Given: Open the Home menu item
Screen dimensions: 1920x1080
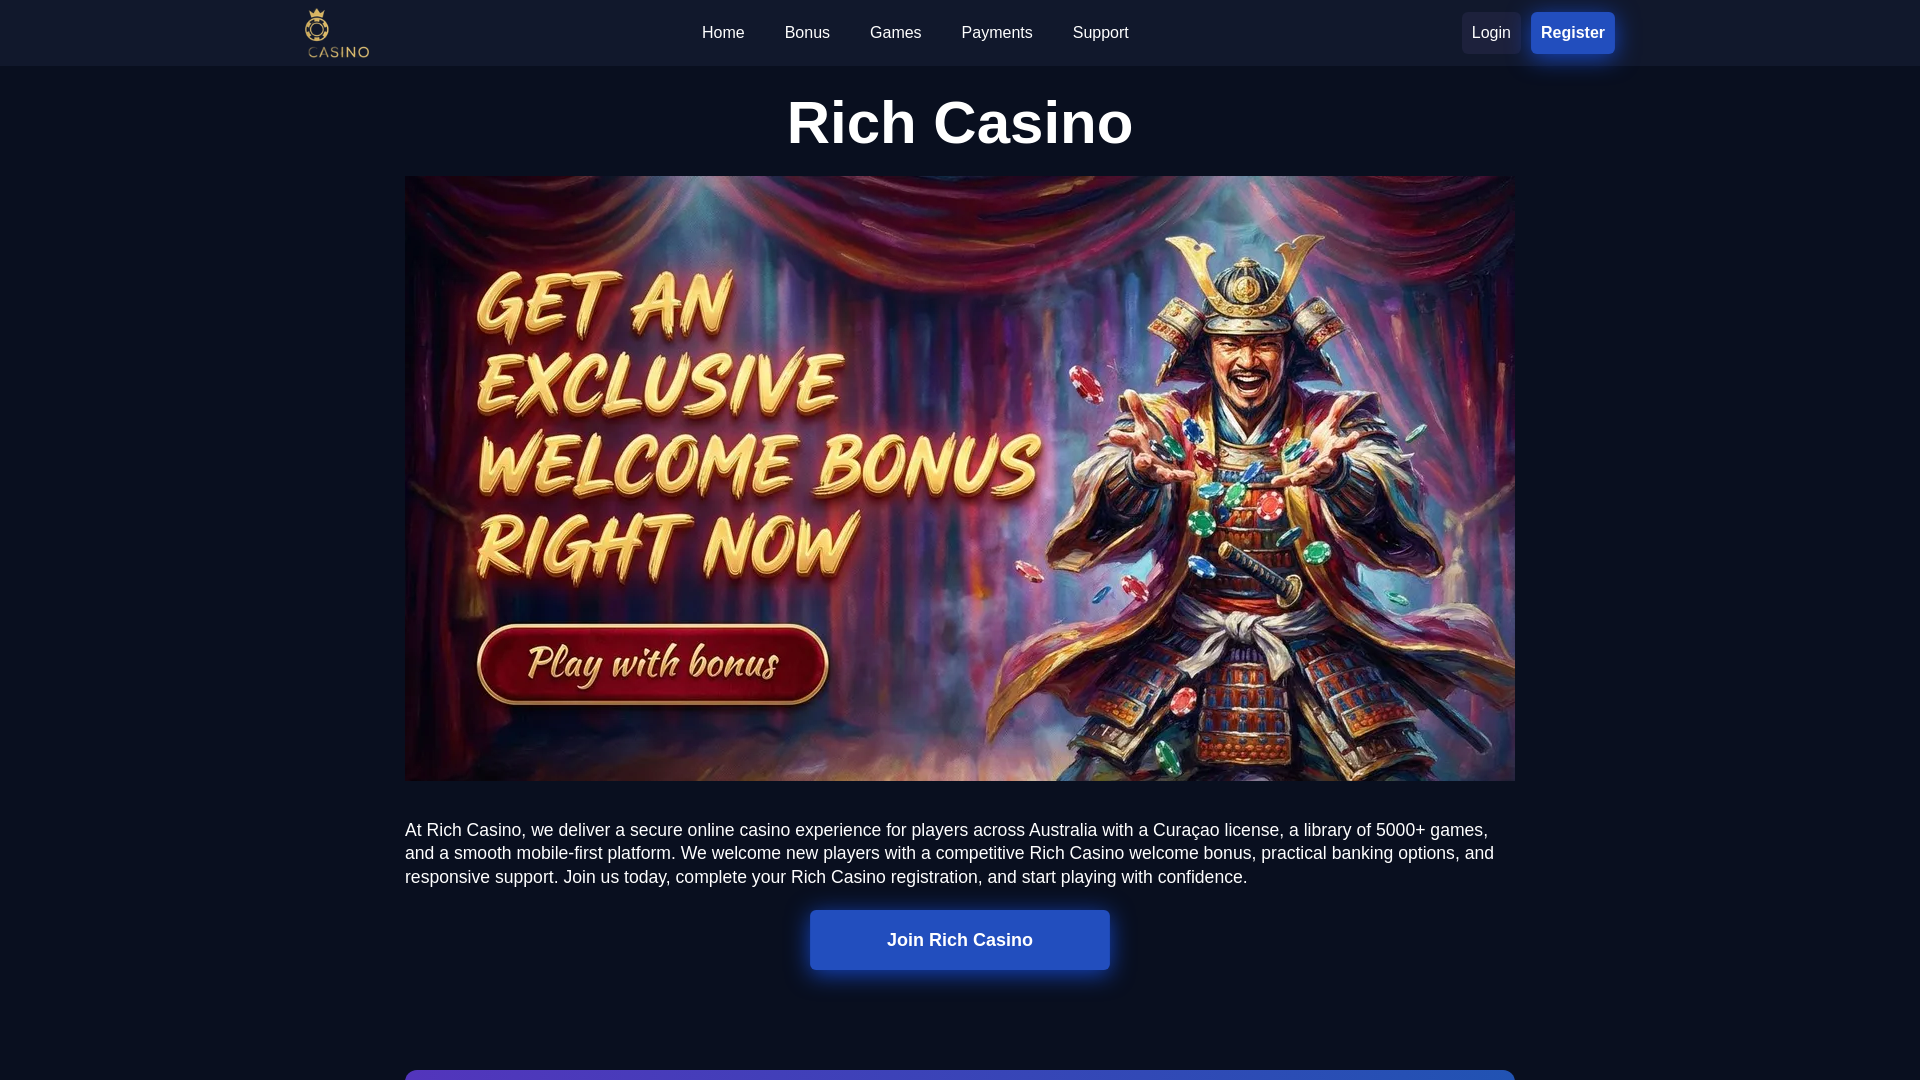Looking at the screenshot, I should 723,33.
